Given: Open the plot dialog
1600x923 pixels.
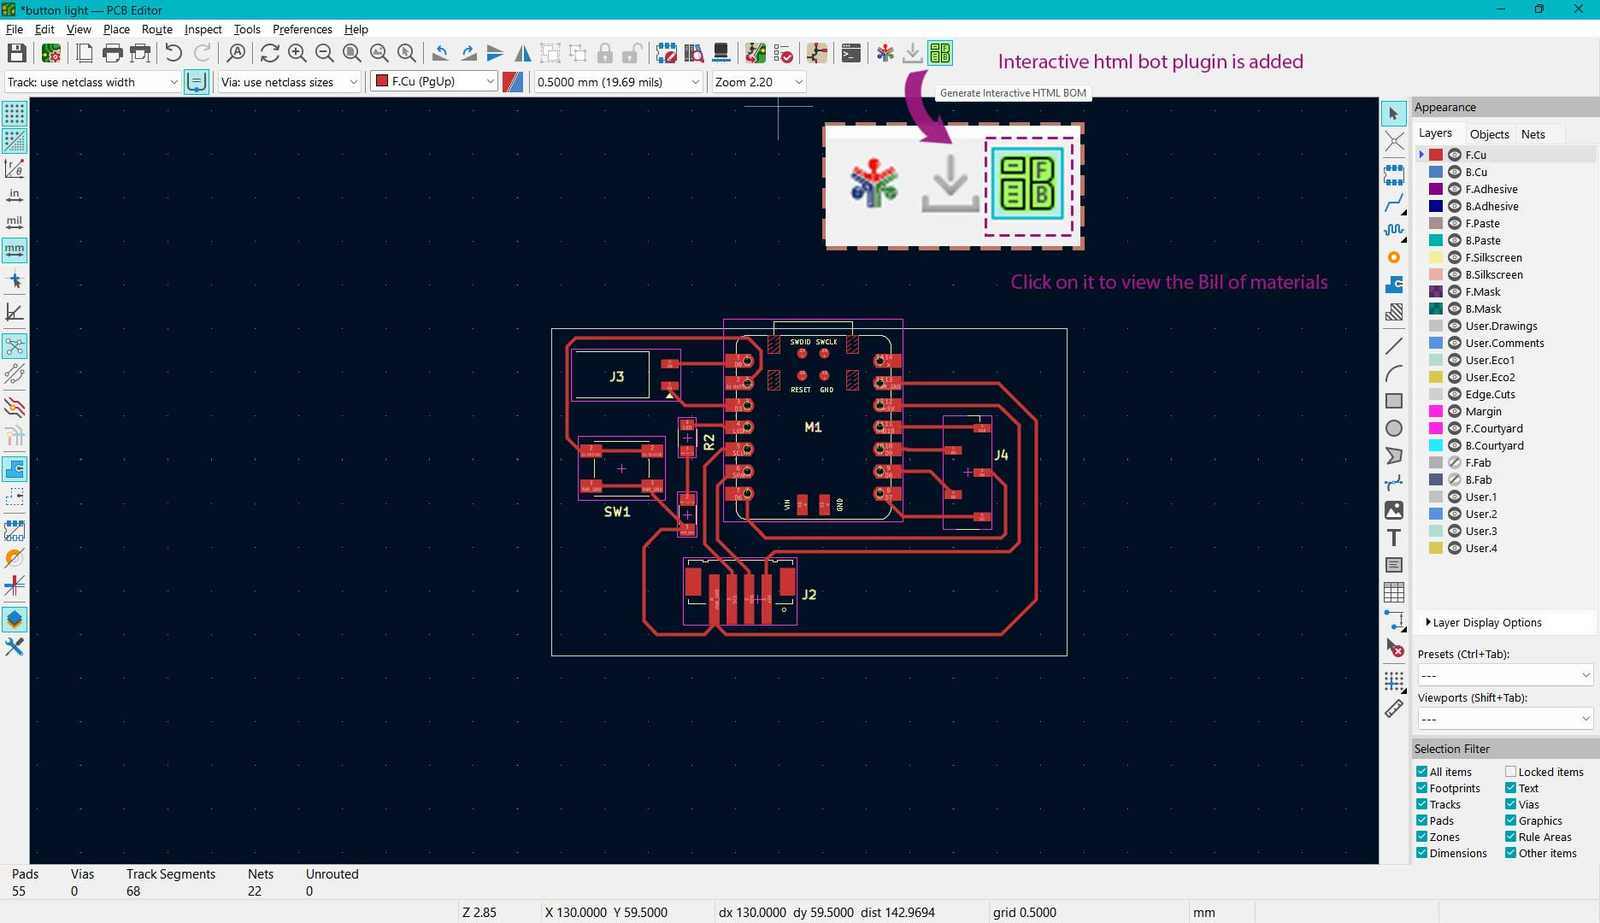Looking at the screenshot, I should (x=142, y=53).
